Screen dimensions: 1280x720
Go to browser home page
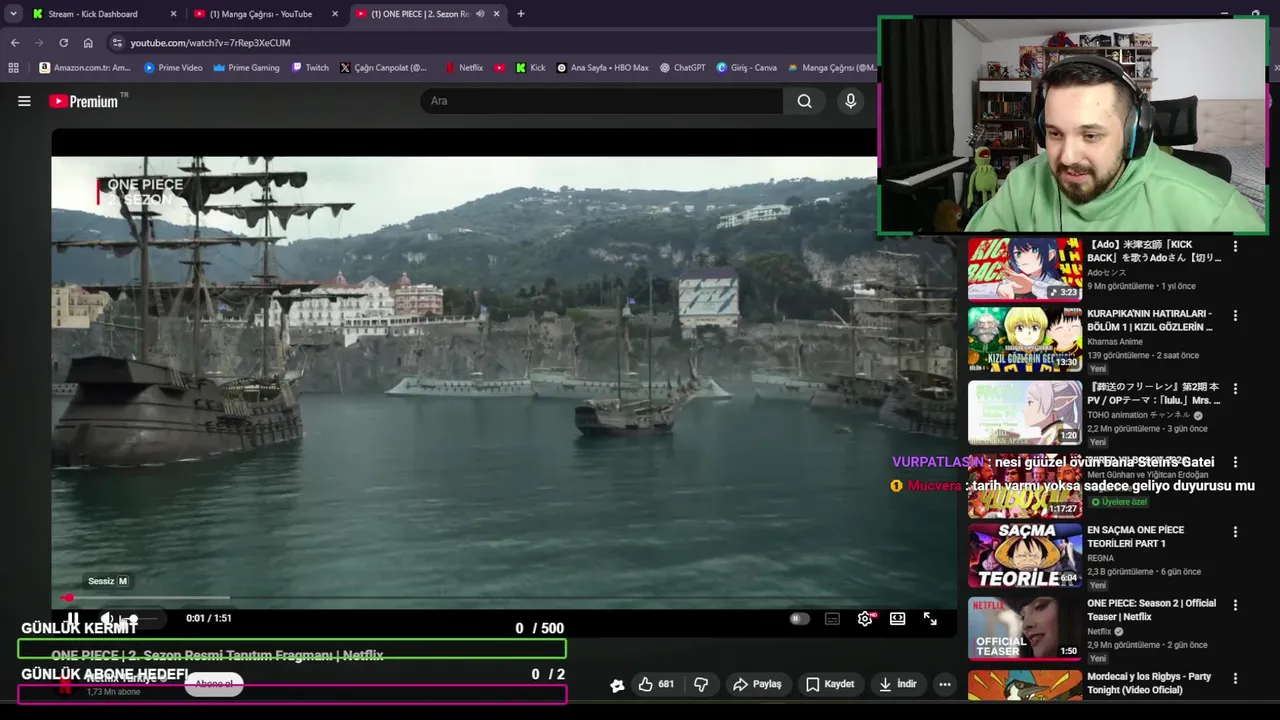pos(88,43)
